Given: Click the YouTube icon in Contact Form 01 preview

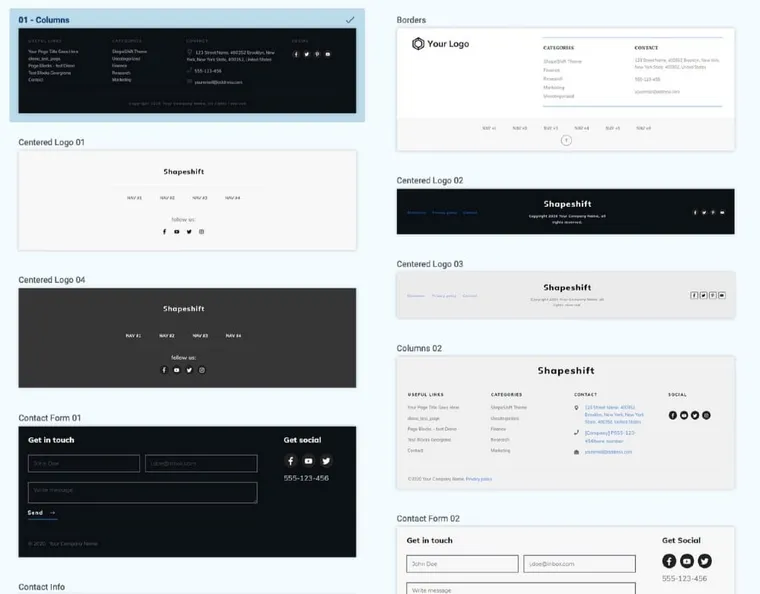Looking at the screenshot, I should coord(308,461).
